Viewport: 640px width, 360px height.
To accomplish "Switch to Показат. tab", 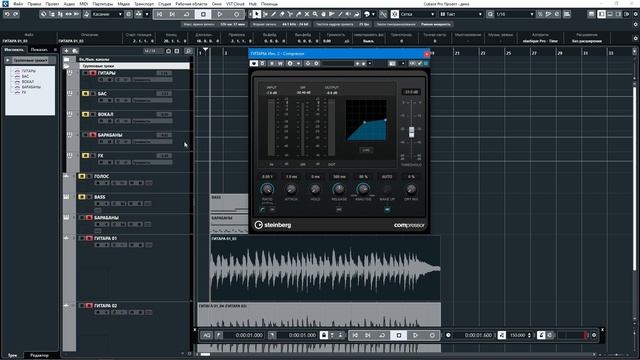I will [x=39, y=50].
